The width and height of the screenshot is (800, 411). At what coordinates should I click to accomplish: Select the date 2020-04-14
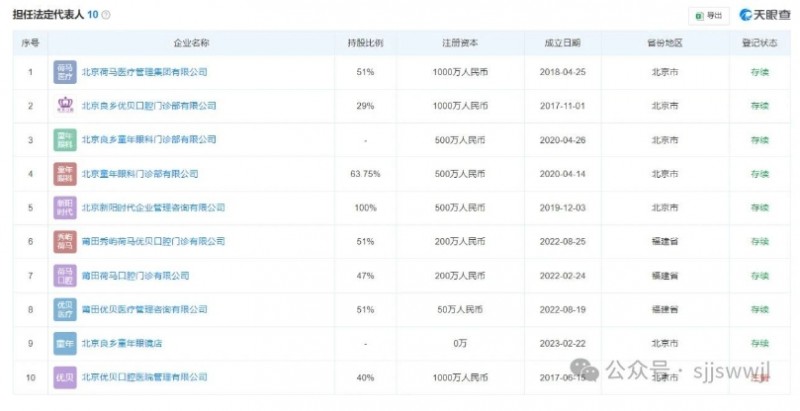click(562, 174)
